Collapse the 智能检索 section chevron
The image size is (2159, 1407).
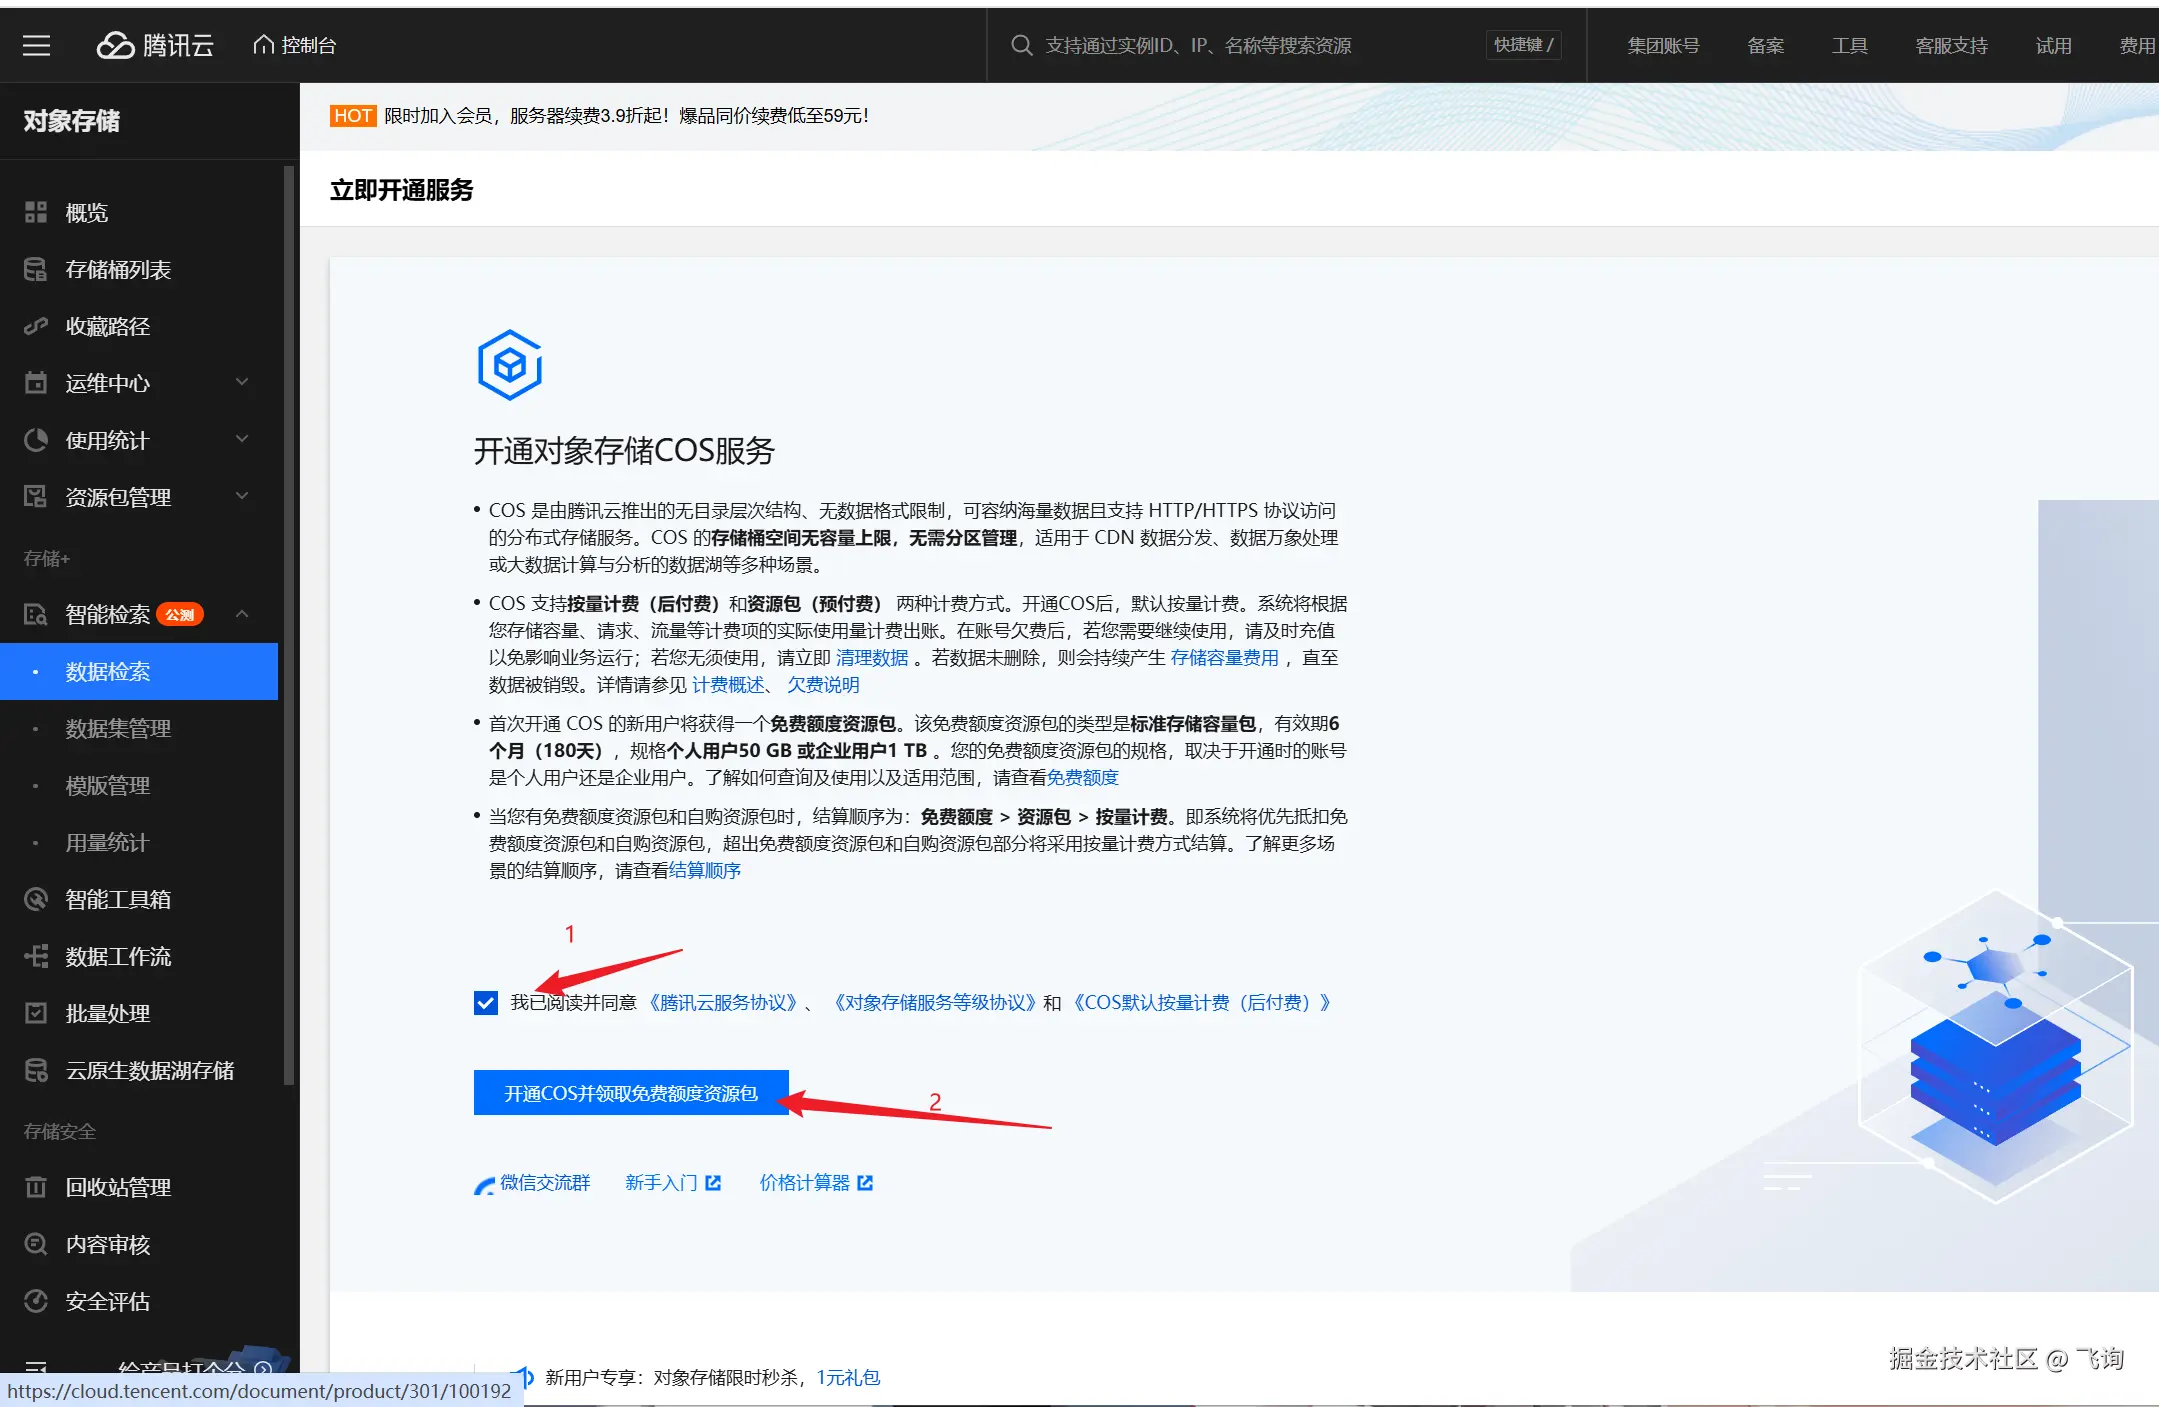[242, 614]
